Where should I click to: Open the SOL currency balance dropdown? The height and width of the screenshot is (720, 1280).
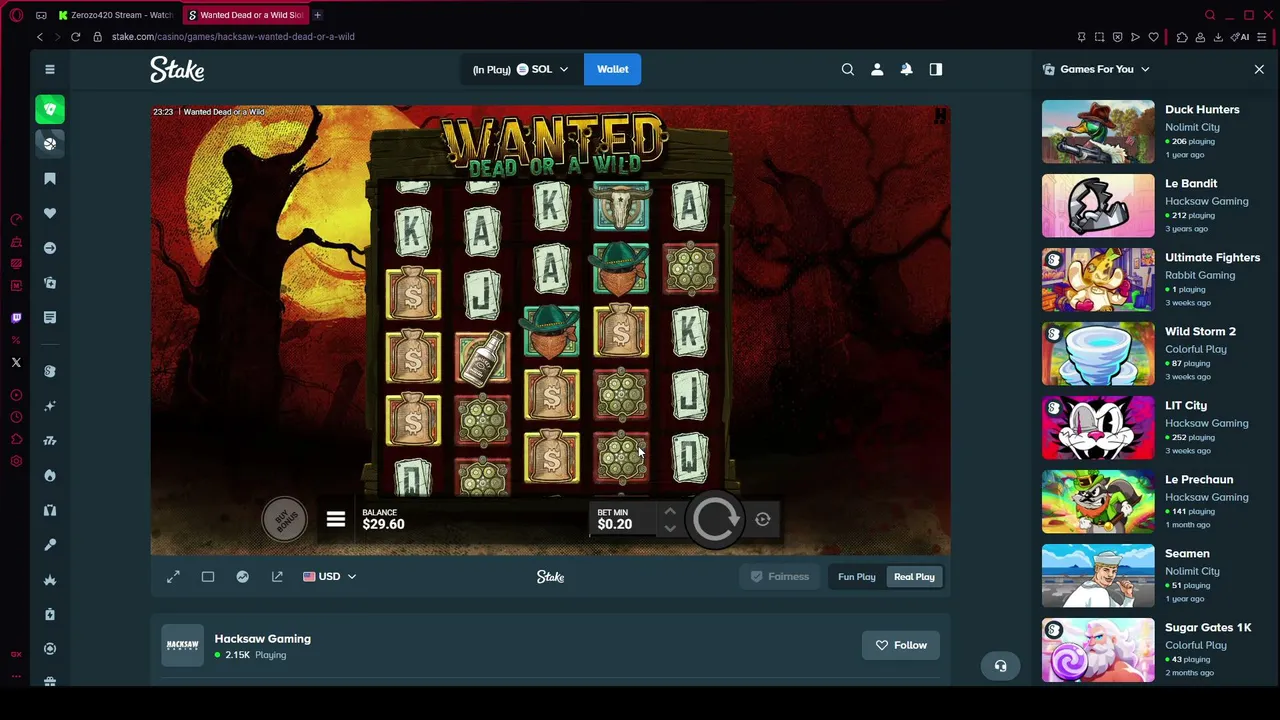(520, 69)
